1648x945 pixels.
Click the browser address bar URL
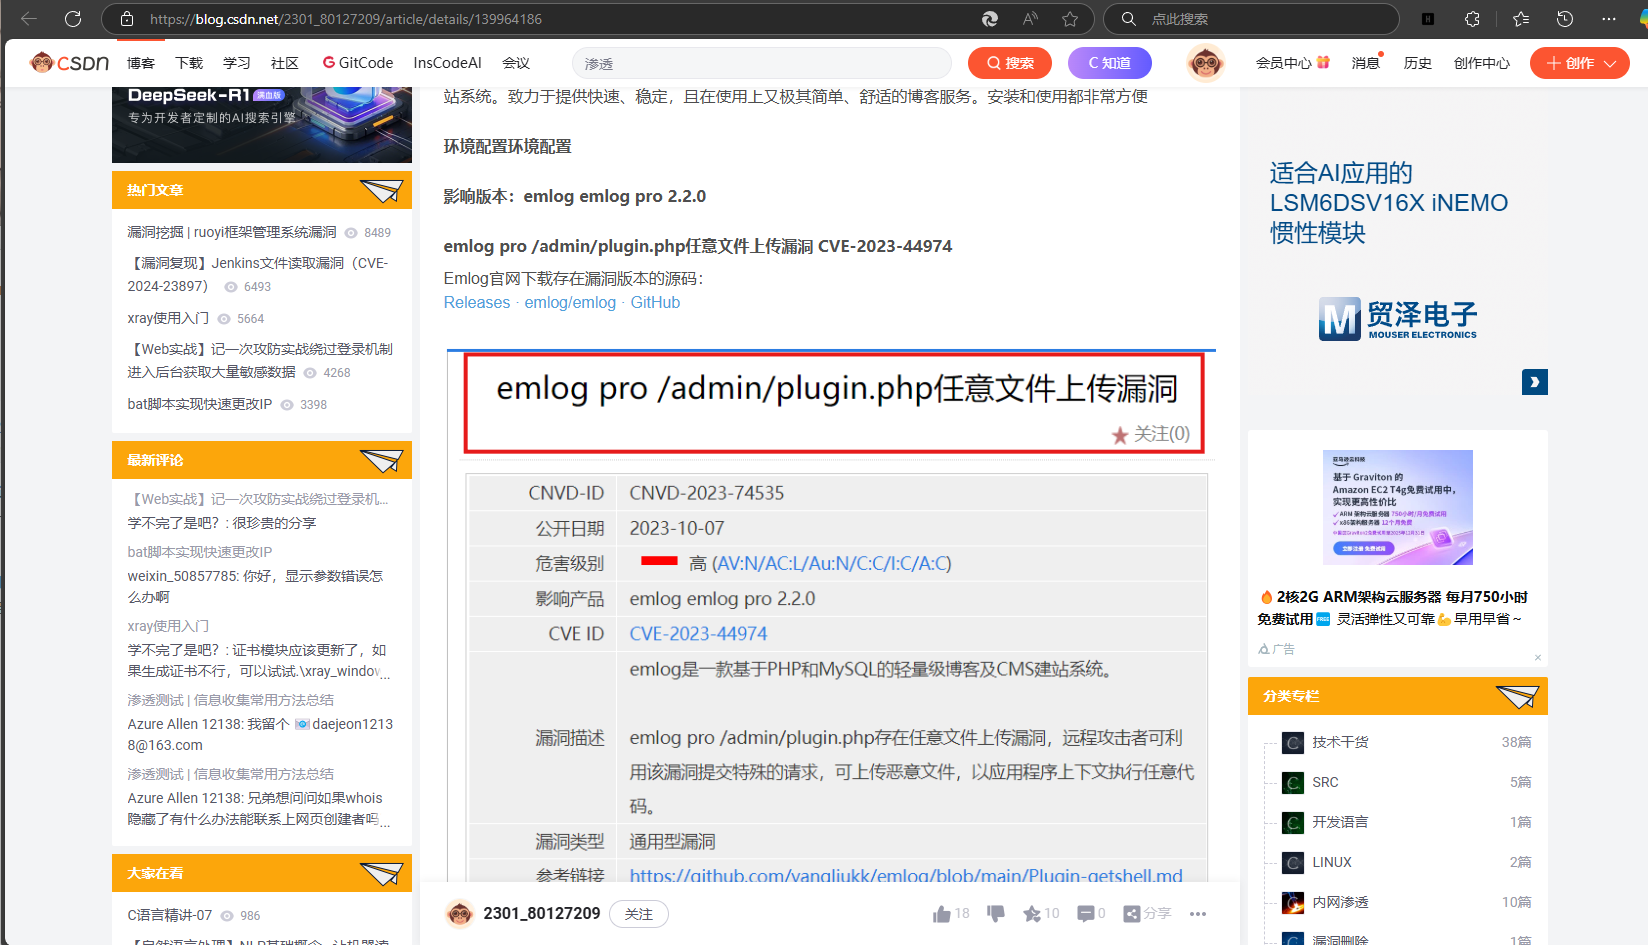pyautogui.click(x=345, y=19)
